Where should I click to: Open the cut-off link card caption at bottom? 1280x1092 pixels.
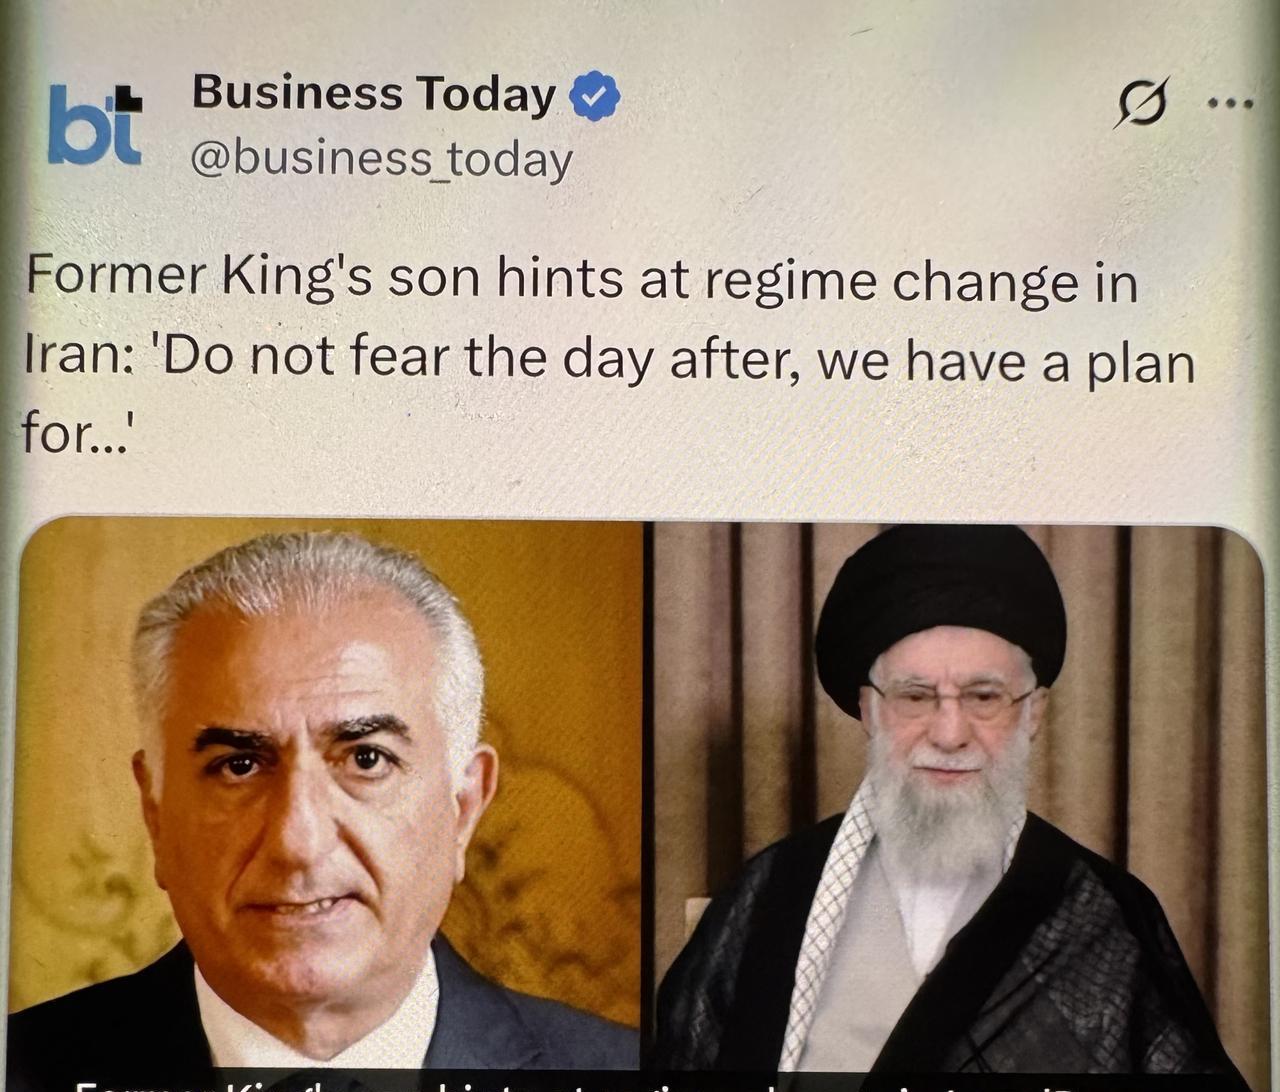[640, 1084]
